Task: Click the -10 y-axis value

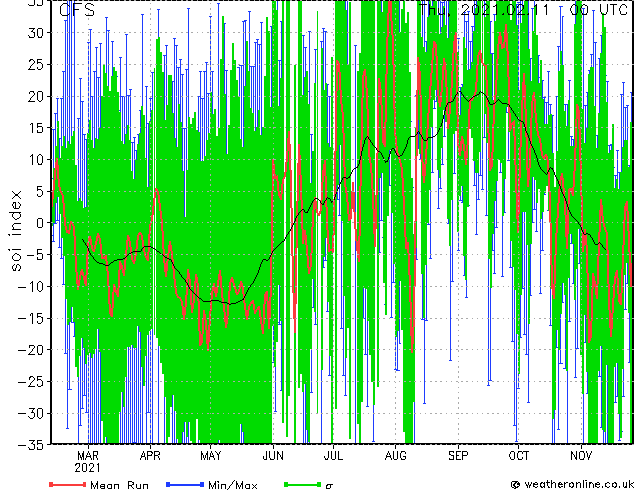Action: click(x=32, y=287)
